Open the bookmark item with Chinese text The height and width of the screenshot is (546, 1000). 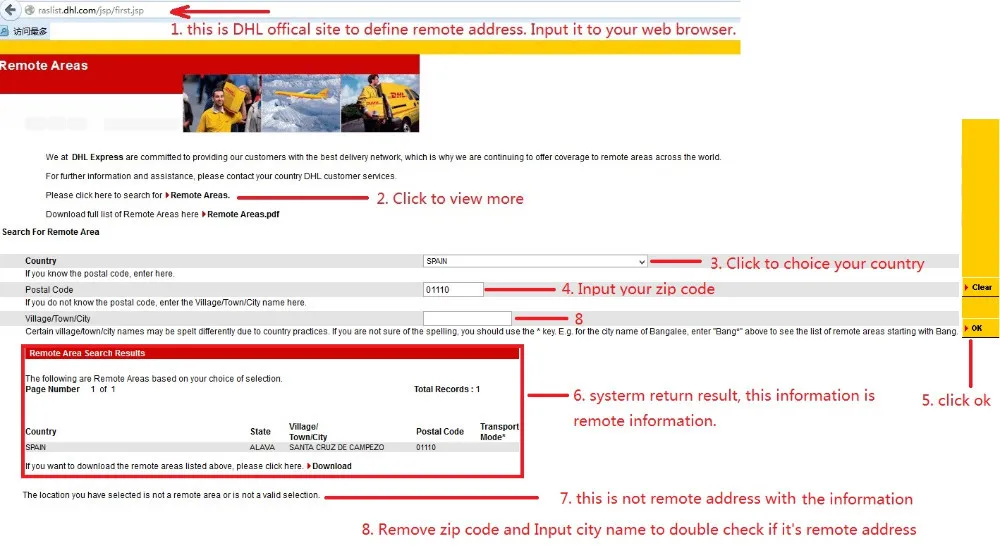coord(24,31)
